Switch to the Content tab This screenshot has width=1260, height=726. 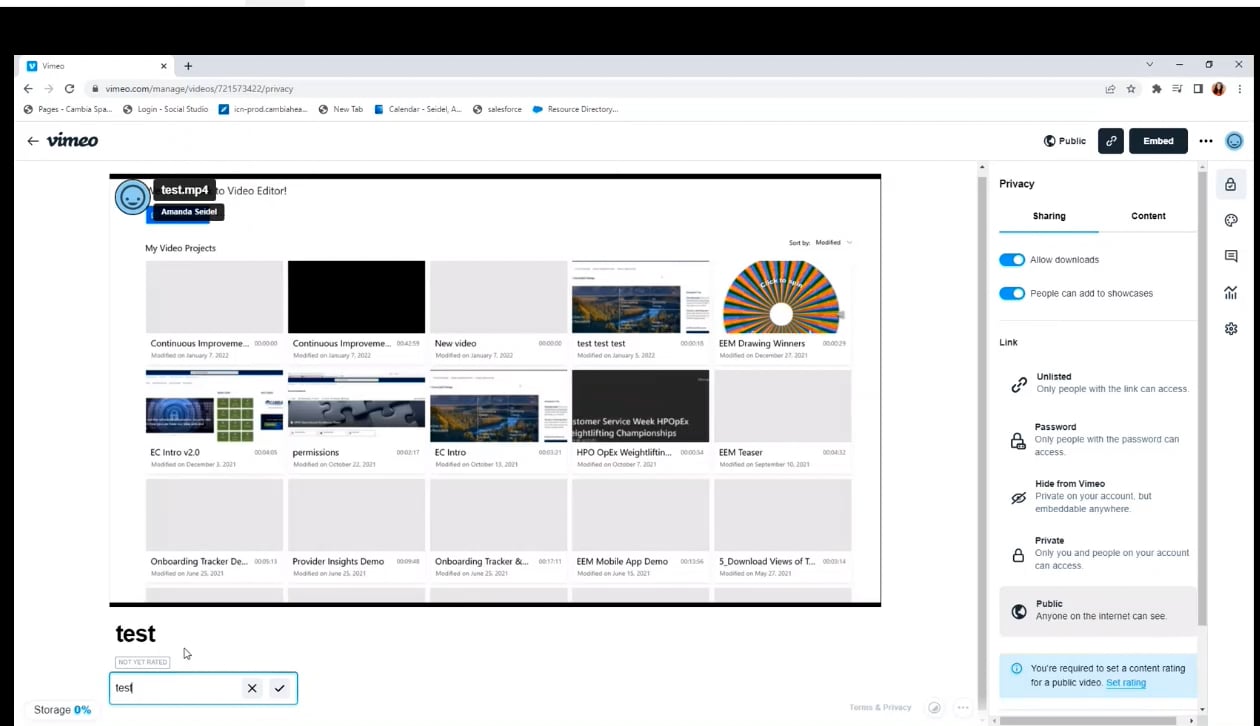pyautogui.click(x=1148, y=216)
